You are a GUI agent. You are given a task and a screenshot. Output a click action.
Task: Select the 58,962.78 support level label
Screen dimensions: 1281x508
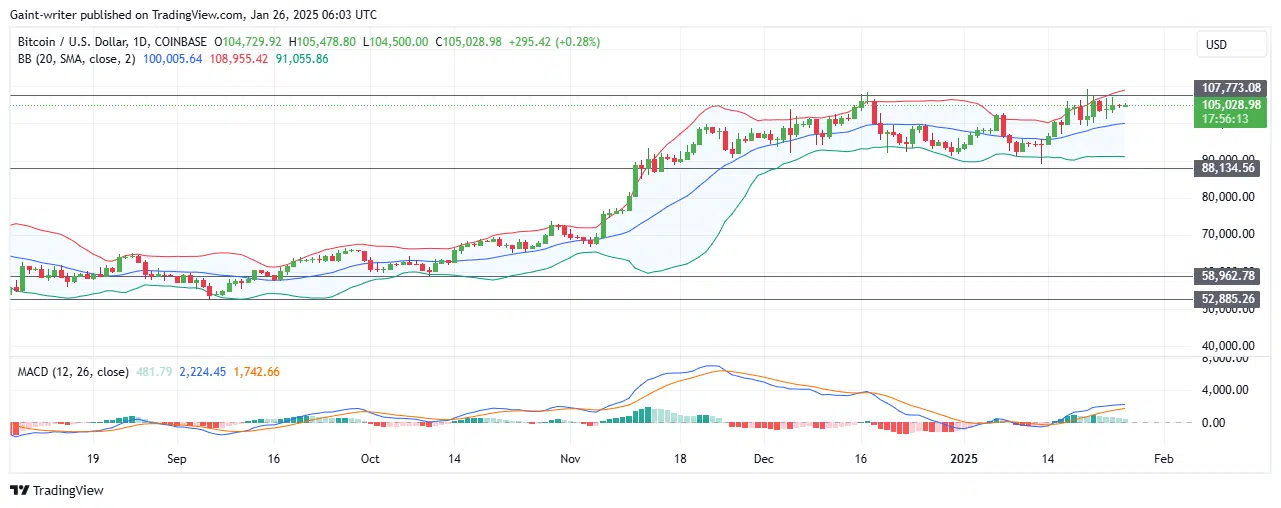click(x=1226, y=276)
